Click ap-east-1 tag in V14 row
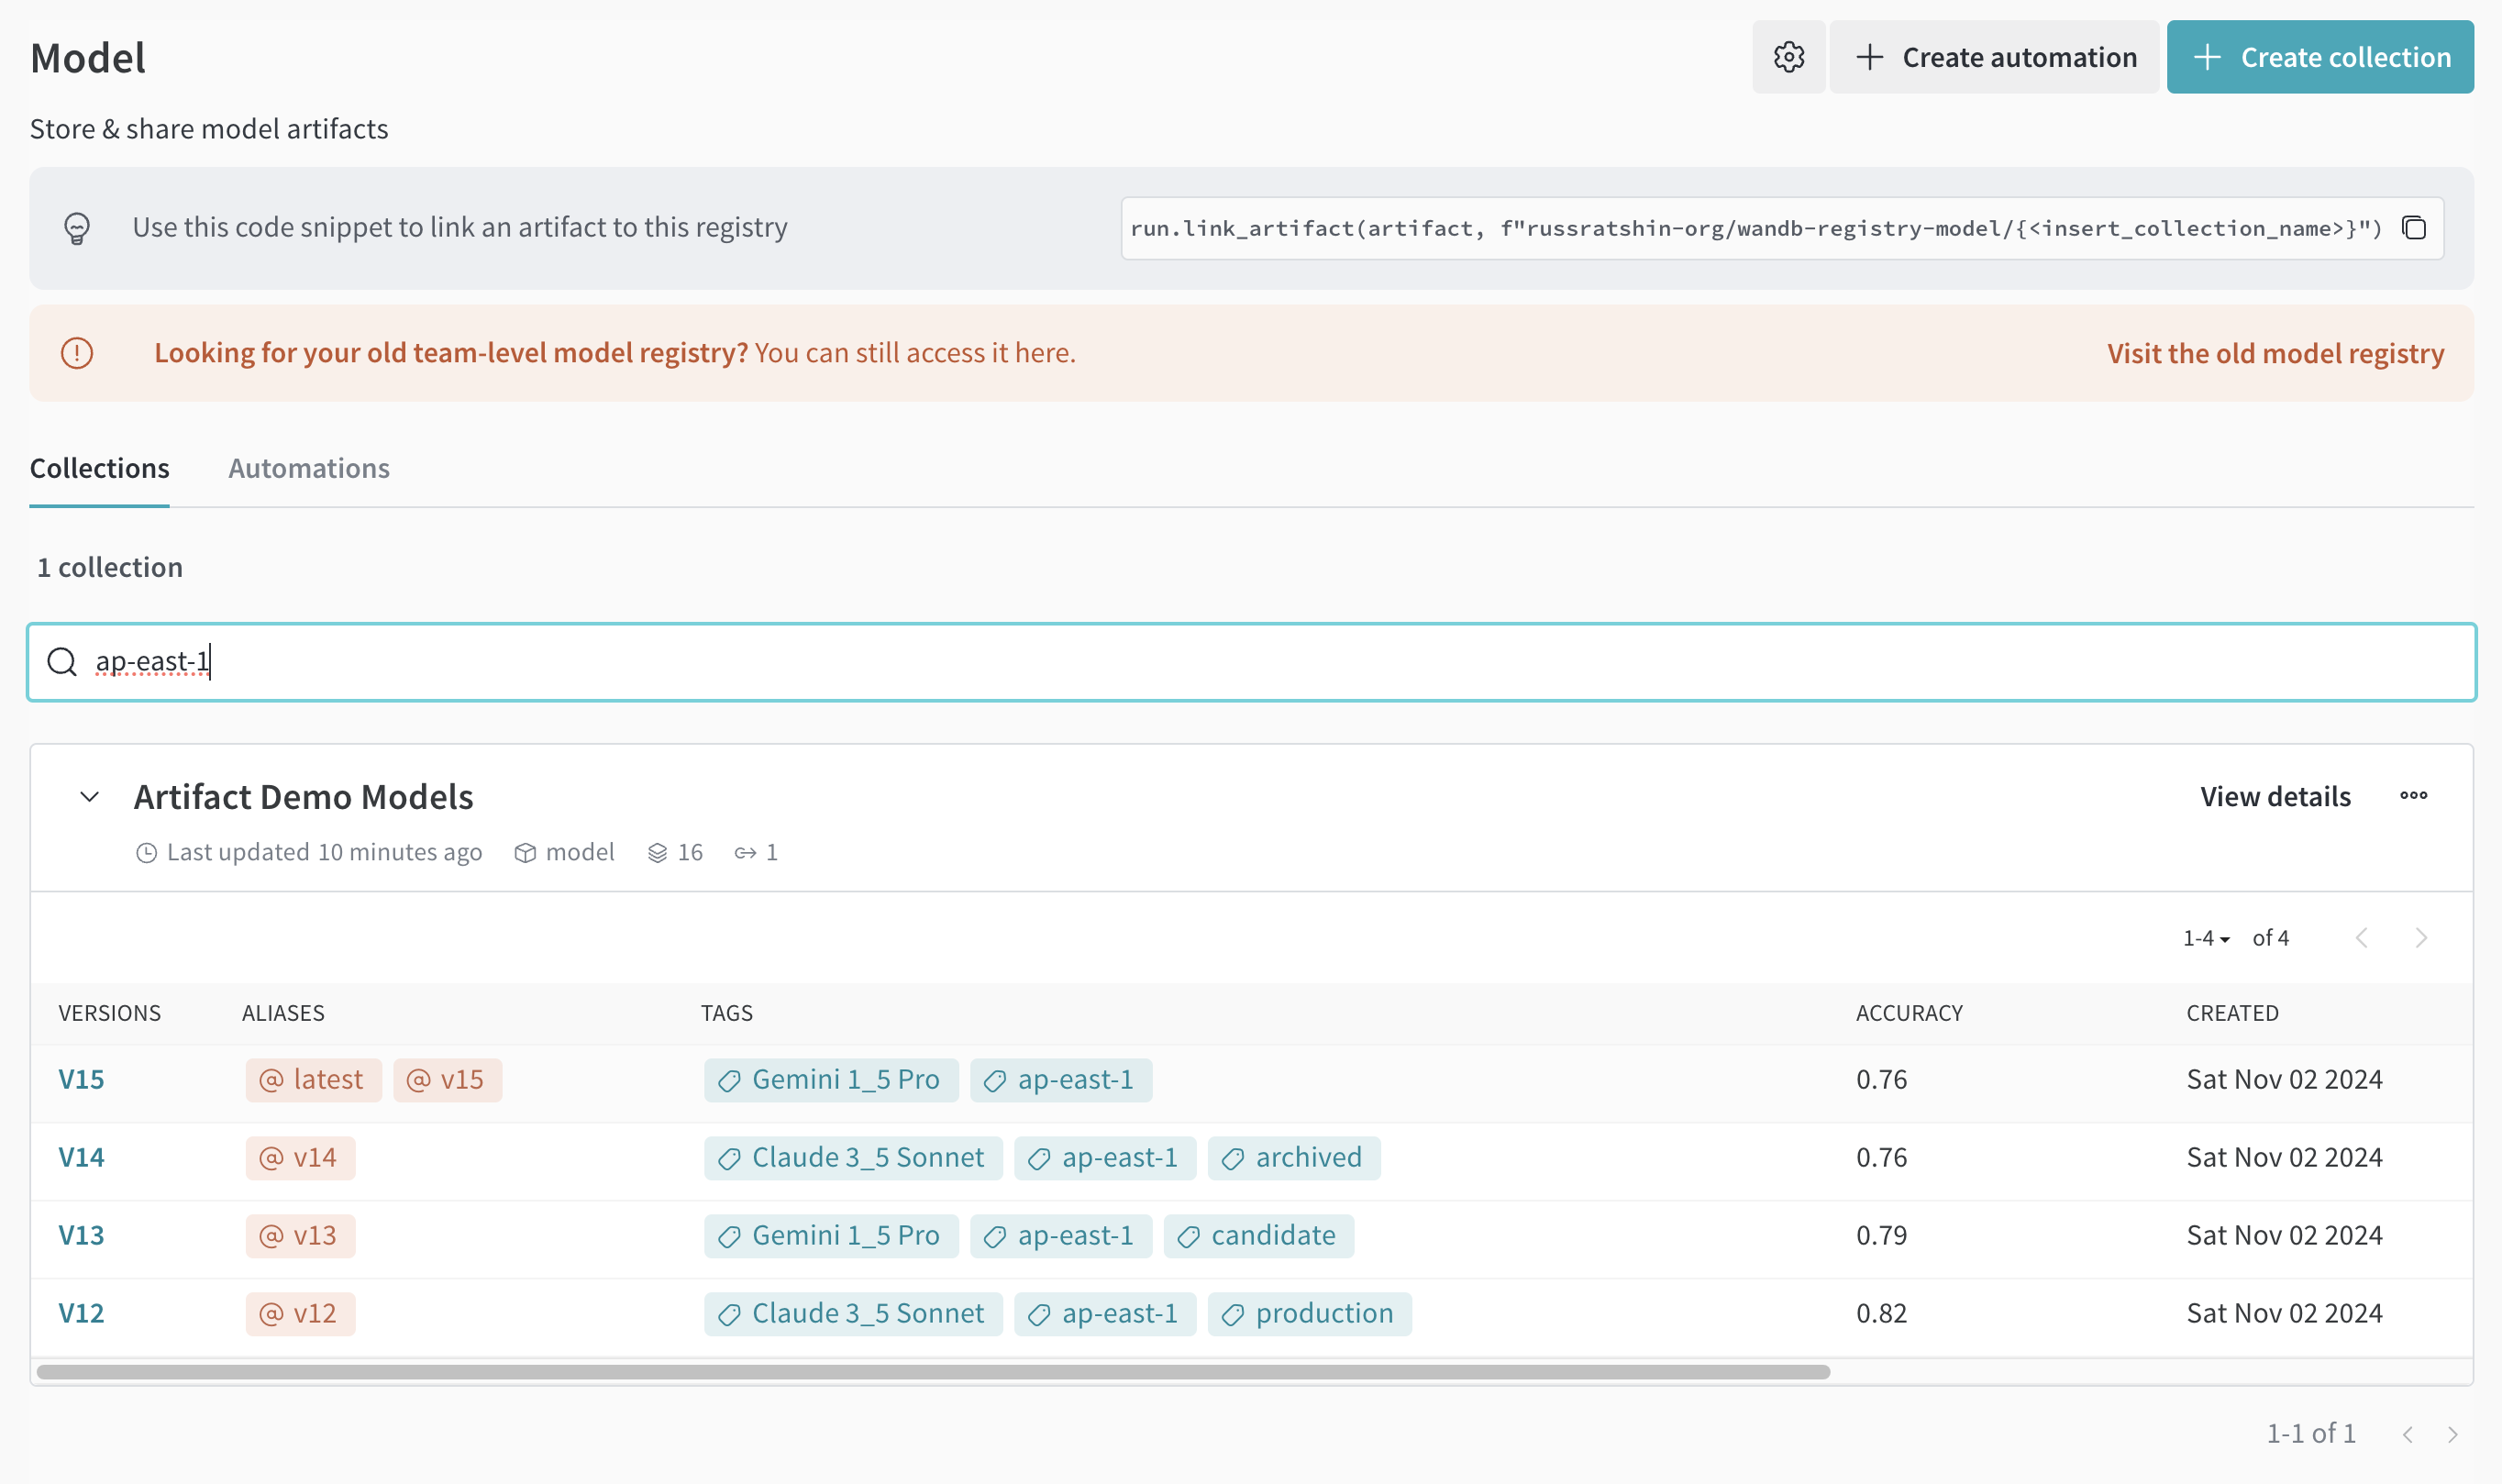2502x1484 pixels. coord(1105,1158)
